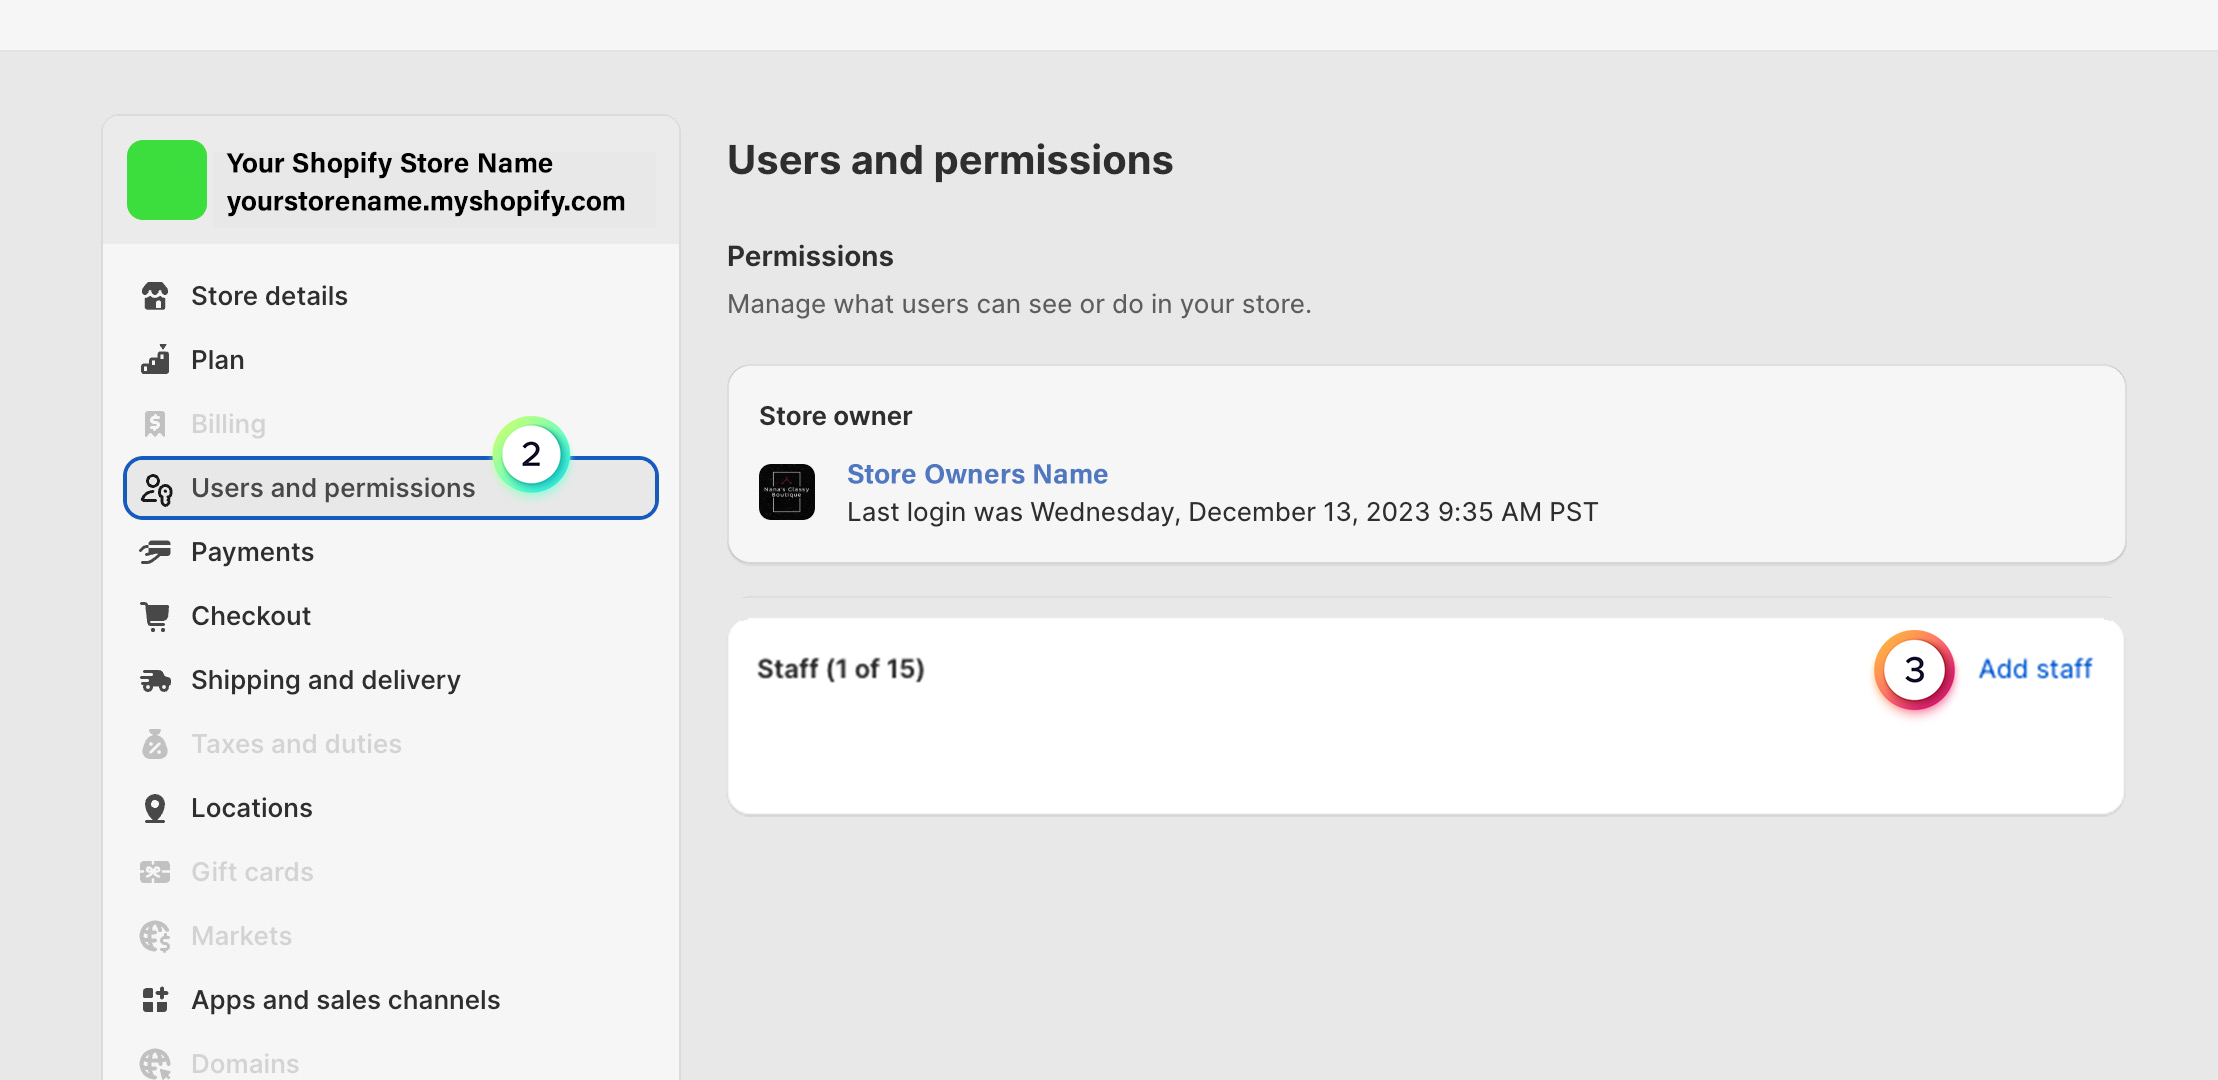Image resolution: width=2218 pixels, height=1080 pixels.
Task: Click the Gift cards icon
Action: pos(155,872)
